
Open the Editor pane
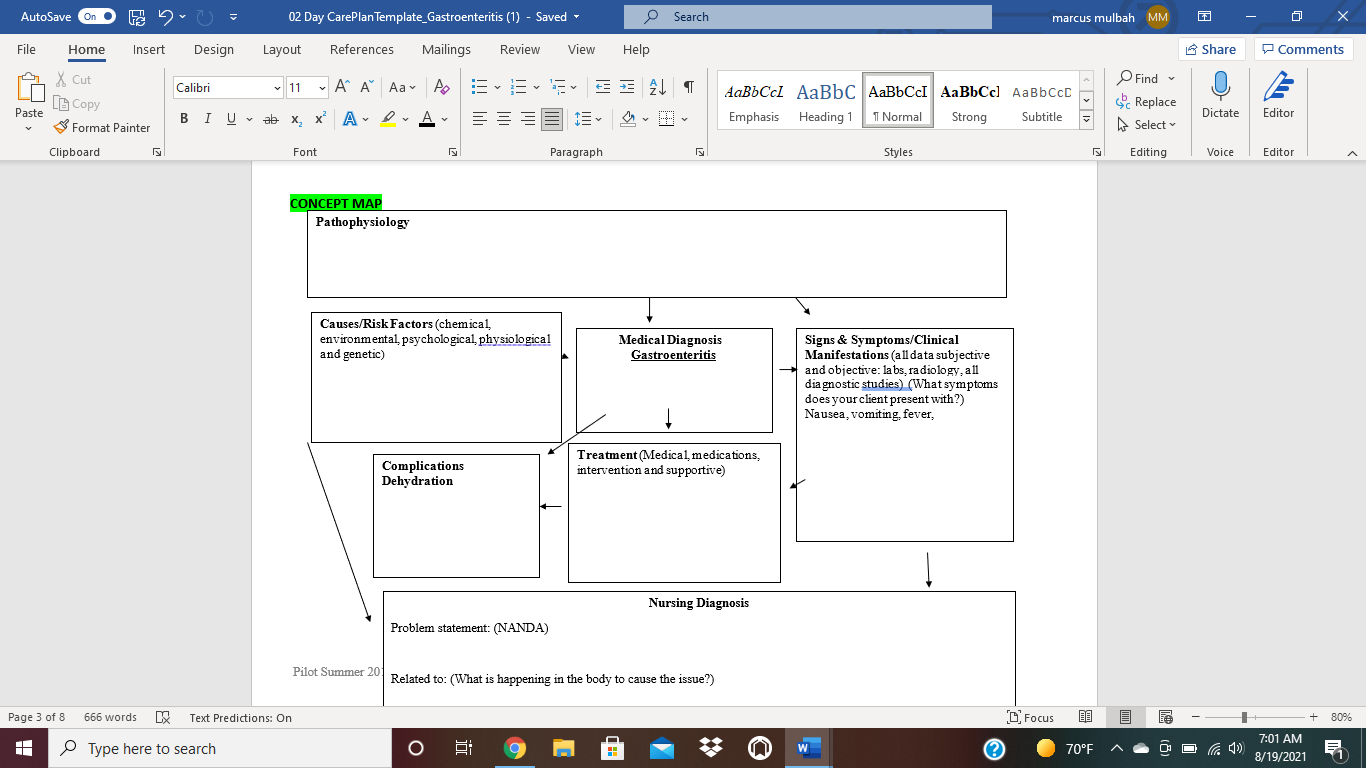point(1278,95)
